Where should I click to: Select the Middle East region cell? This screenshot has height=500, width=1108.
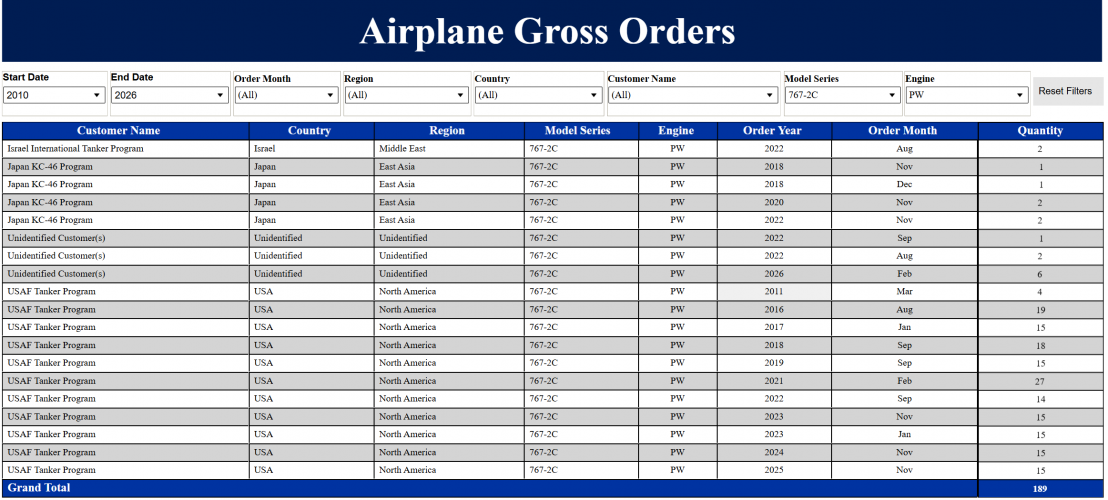click(x=449, y=149)
